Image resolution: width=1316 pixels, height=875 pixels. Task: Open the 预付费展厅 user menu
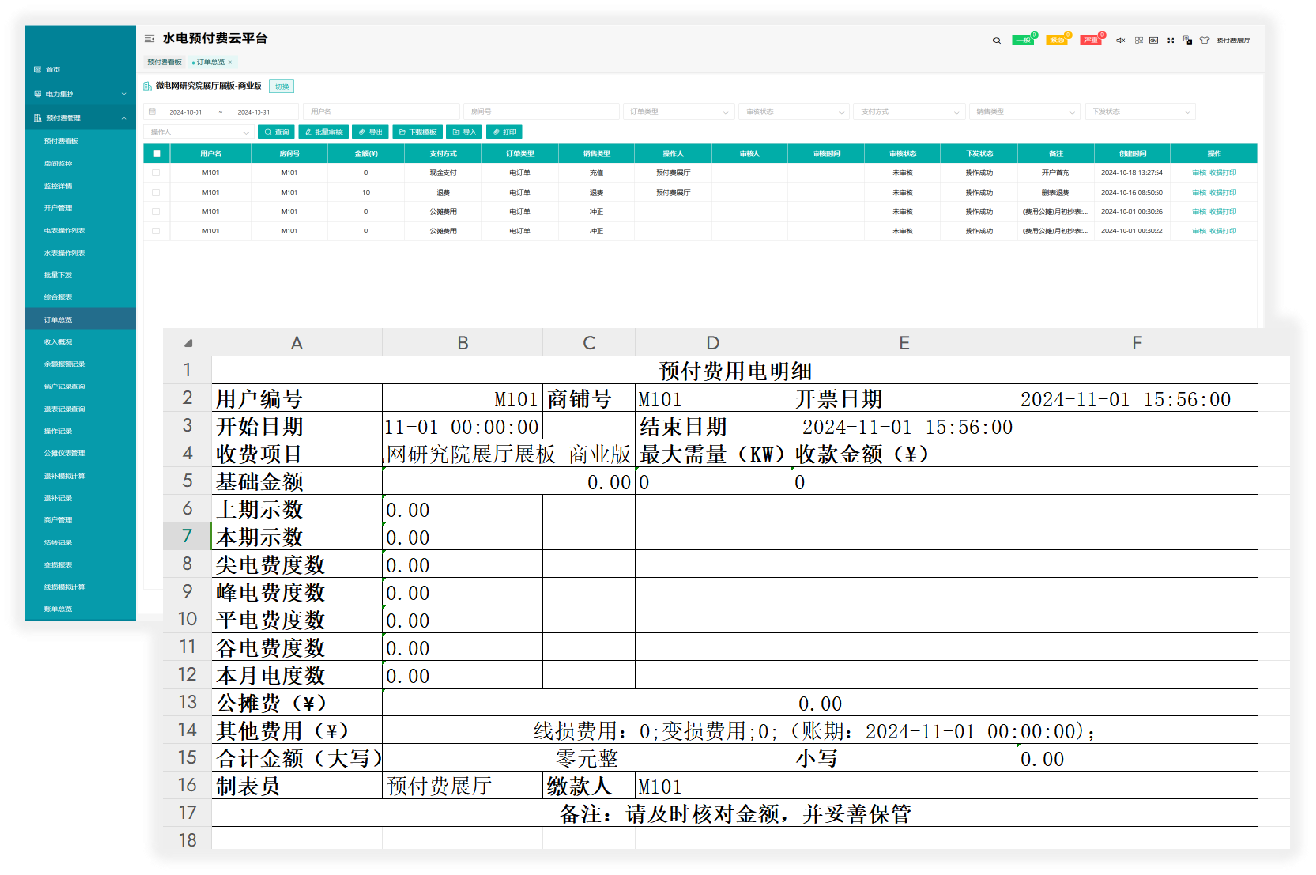click(x=1233, y=40)
